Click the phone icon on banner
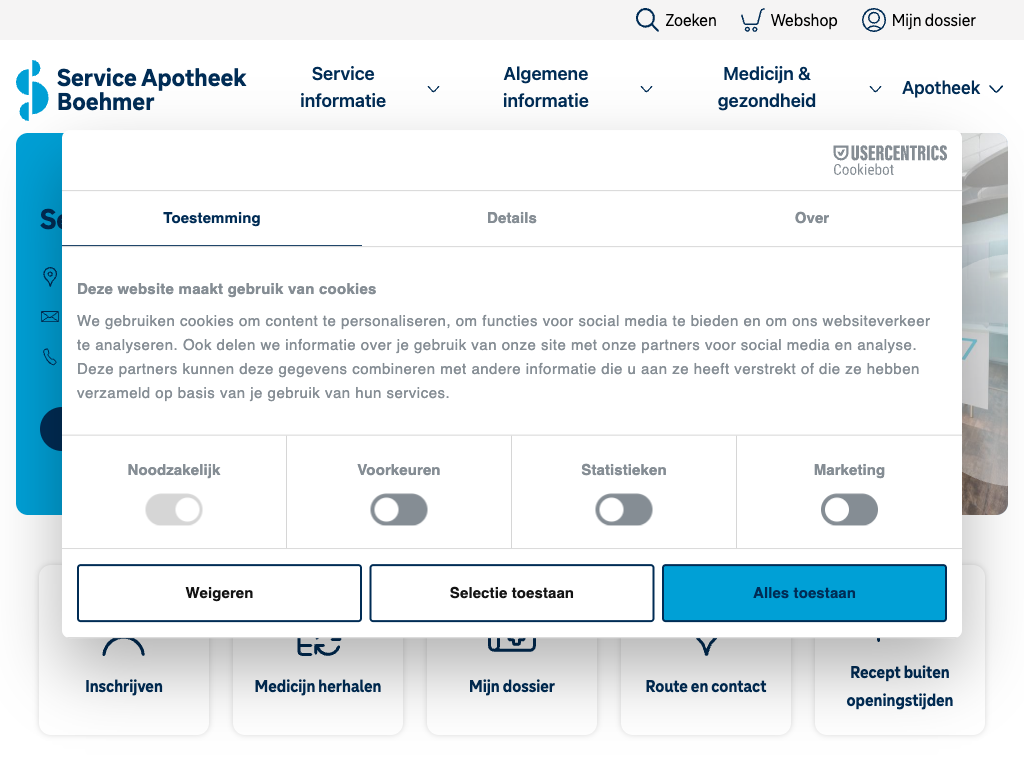 coord(50,356)
